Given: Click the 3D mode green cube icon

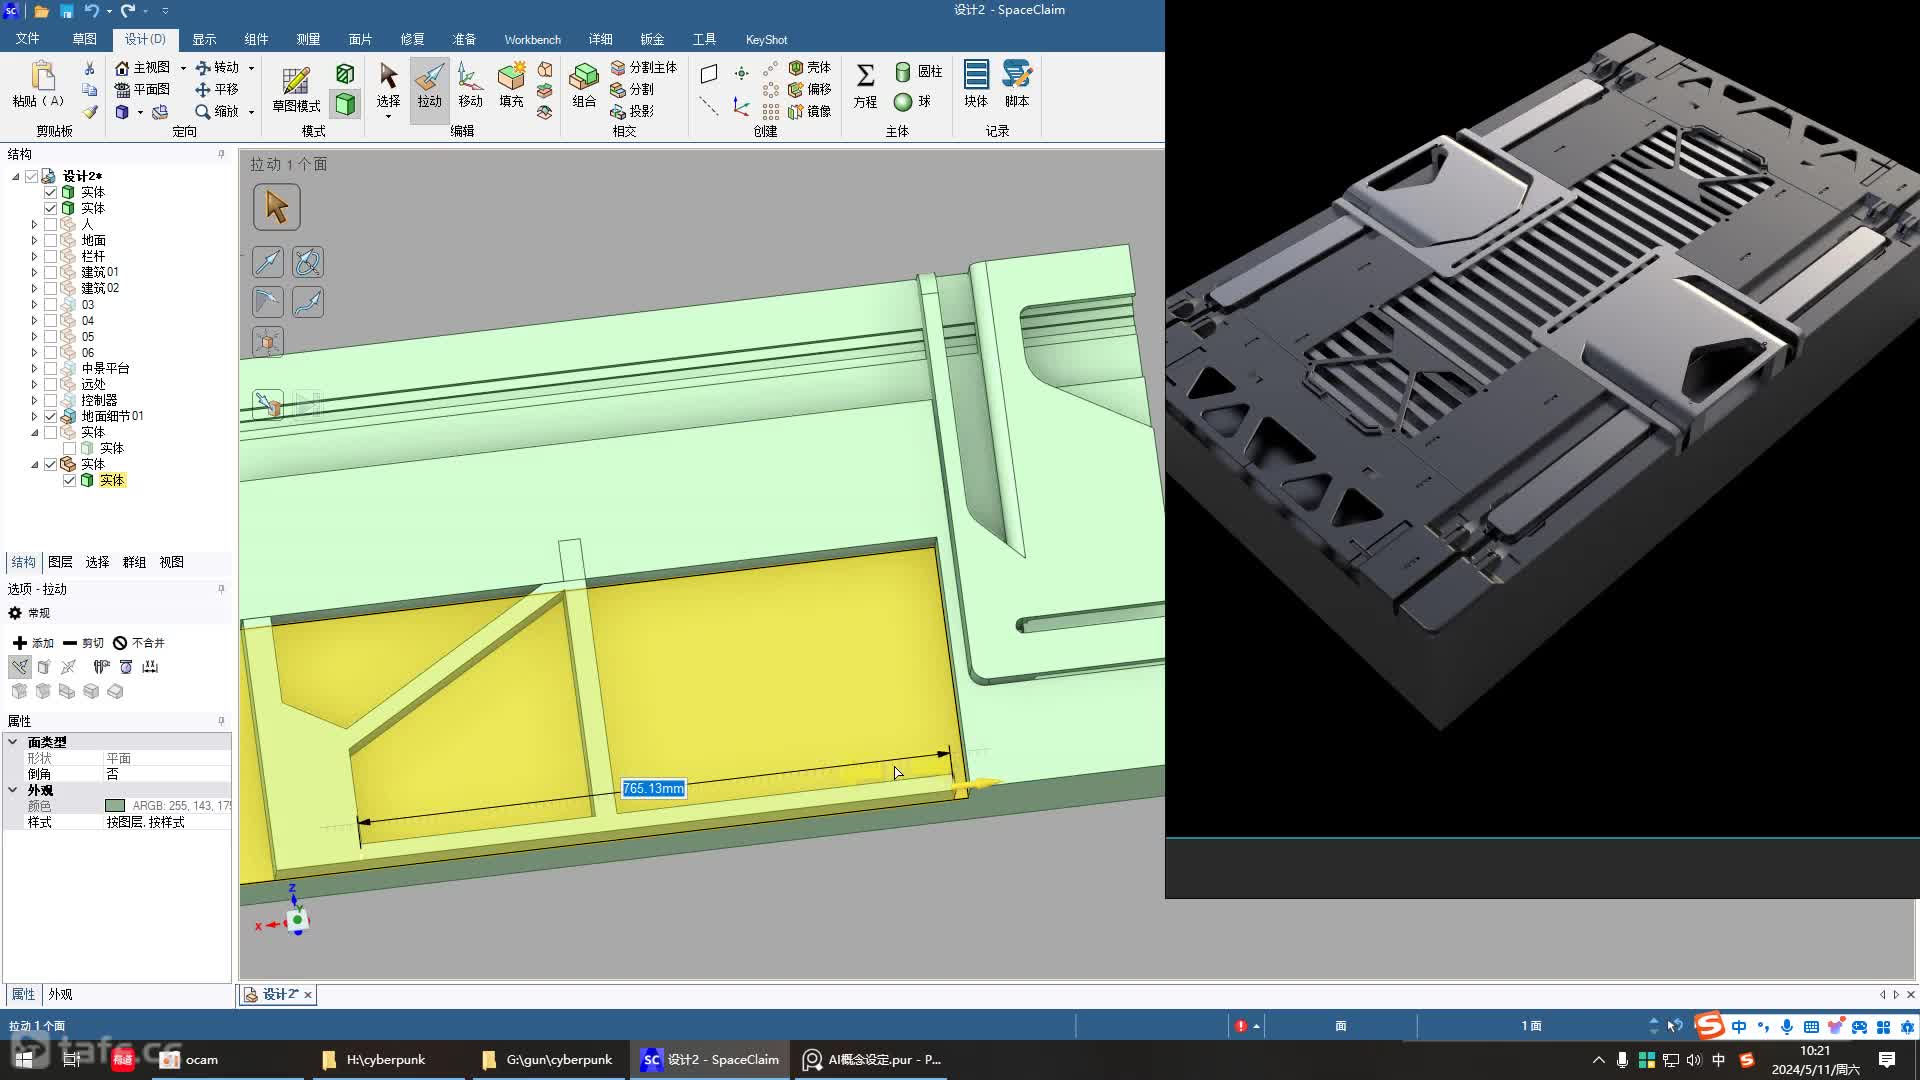Looking at the screenshot, I should [x=345, y=103].
